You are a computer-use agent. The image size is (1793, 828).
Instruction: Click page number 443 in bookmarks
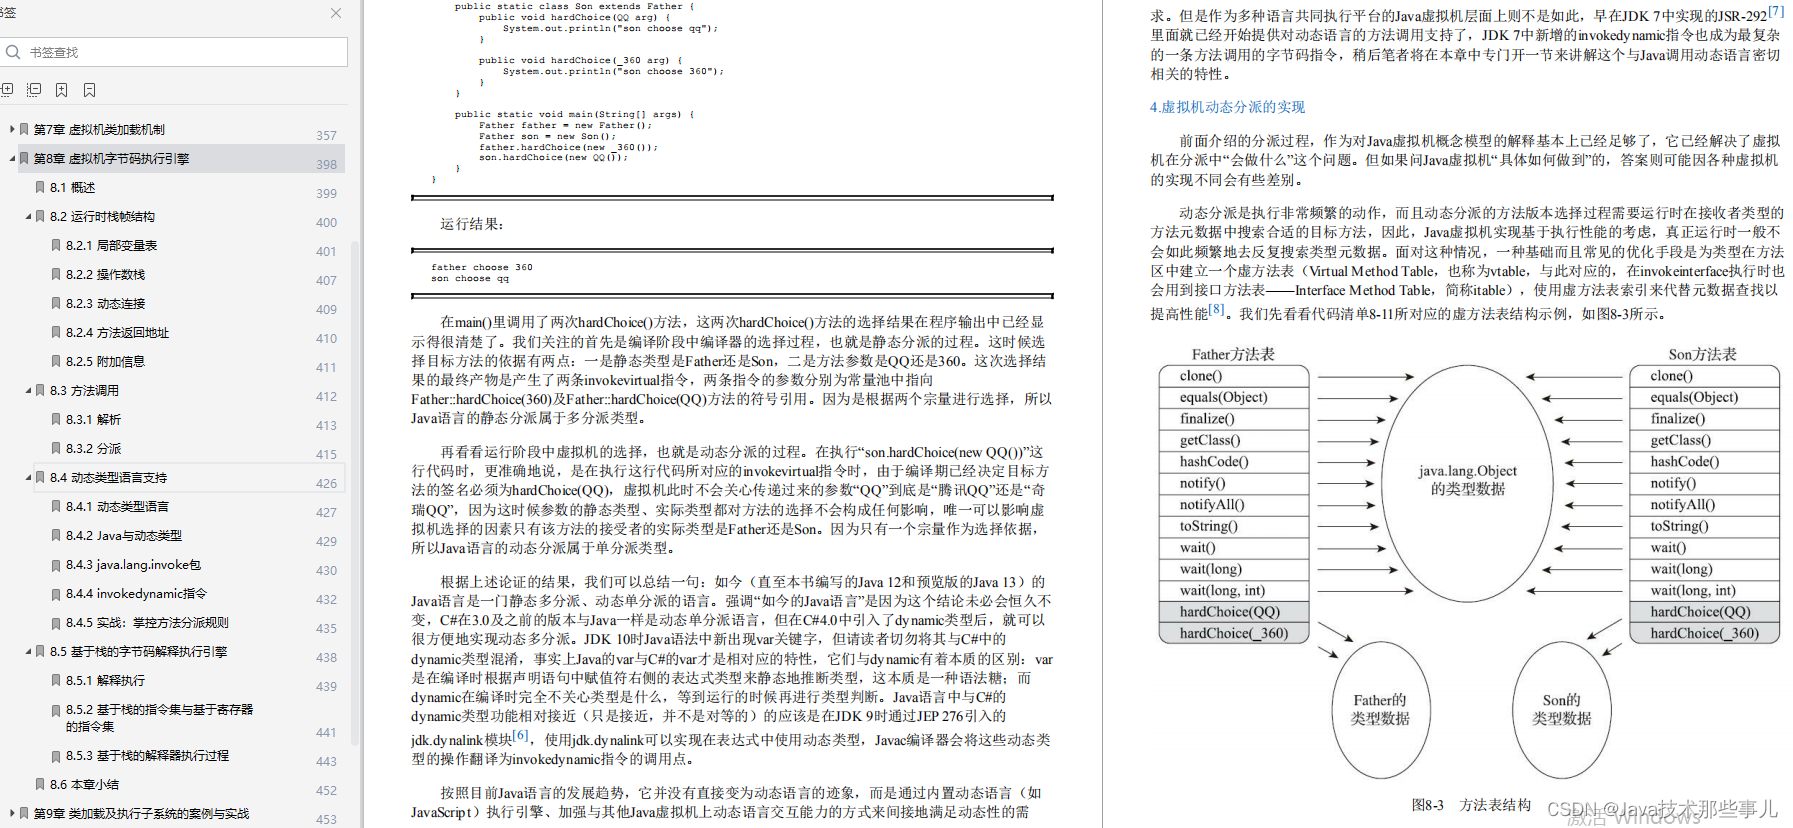coord(326,761)
